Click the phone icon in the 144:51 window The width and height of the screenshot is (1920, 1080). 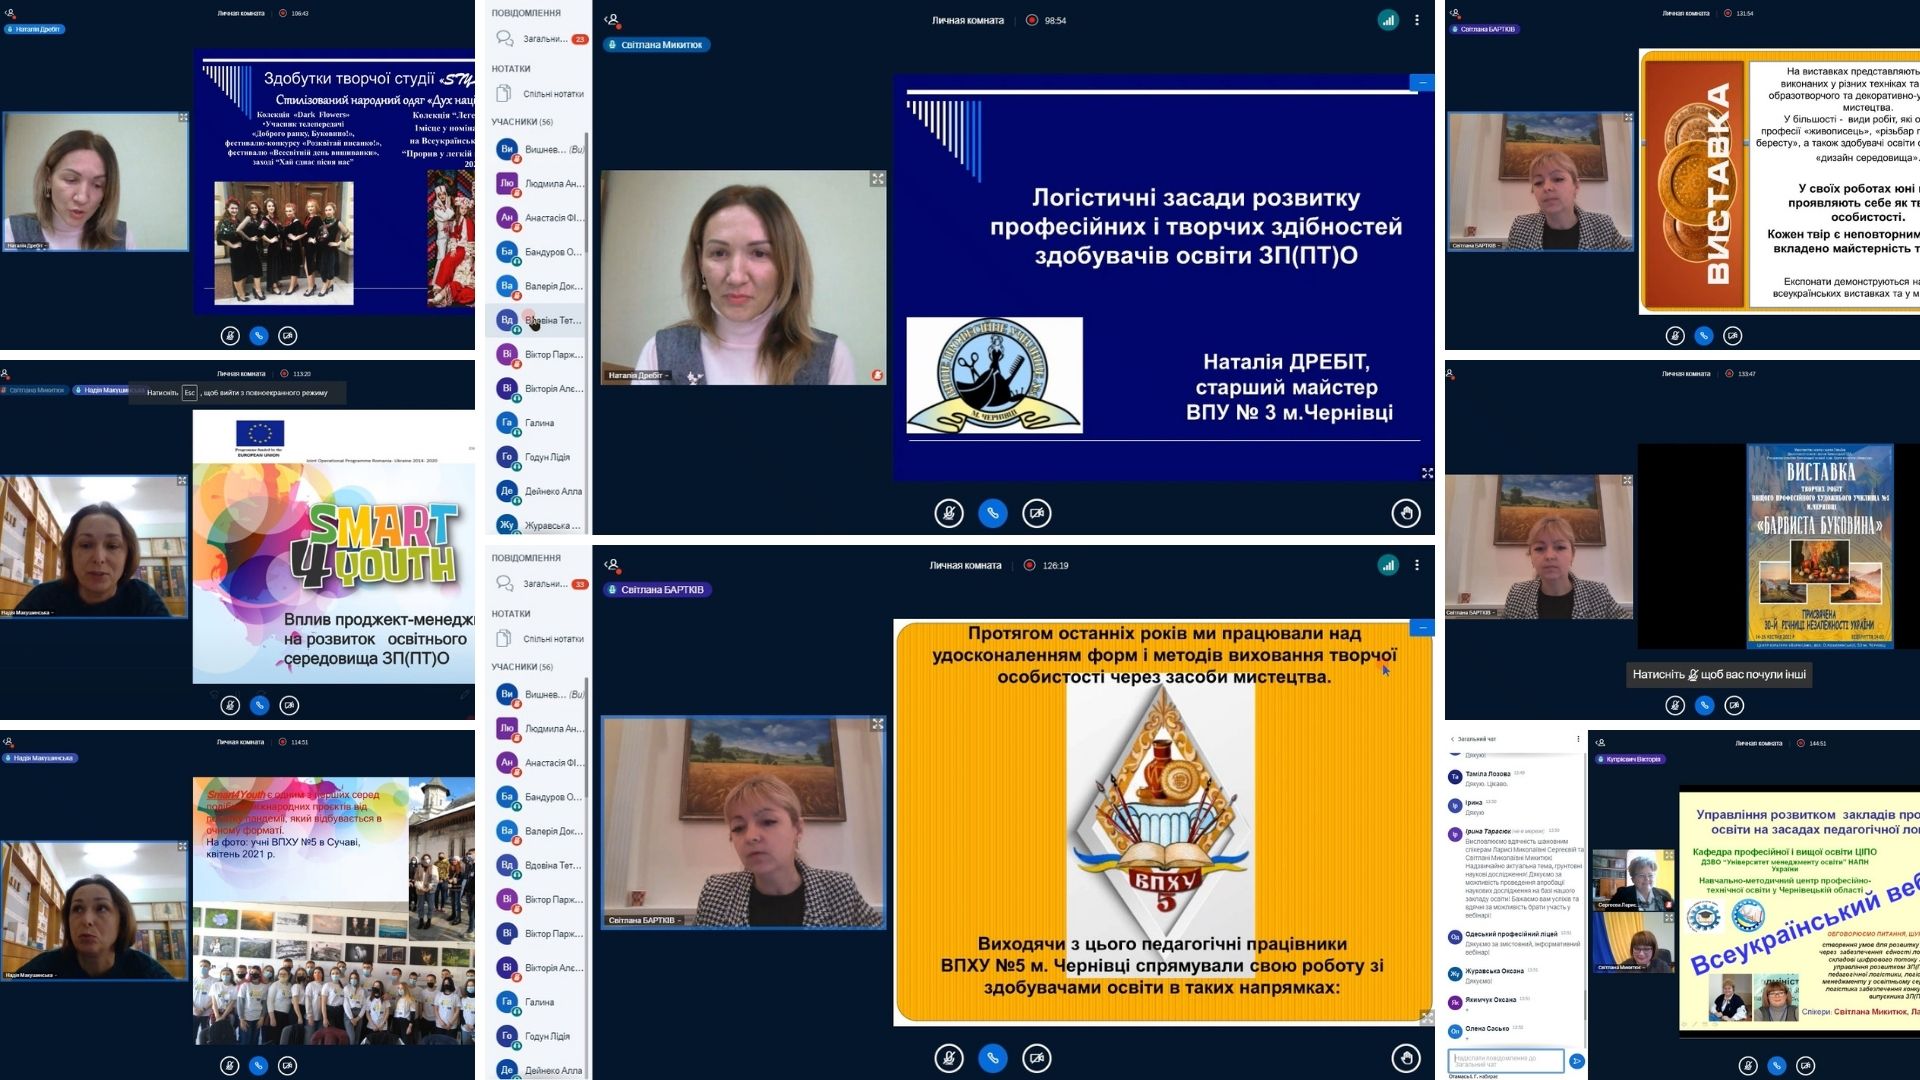(x=1777, y=1066)
